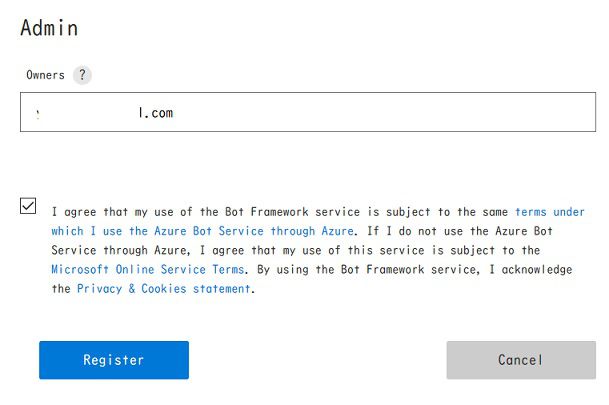
Task: Uncheck the Bot Framework agreement checkbox
Action: tap(28, 206)
